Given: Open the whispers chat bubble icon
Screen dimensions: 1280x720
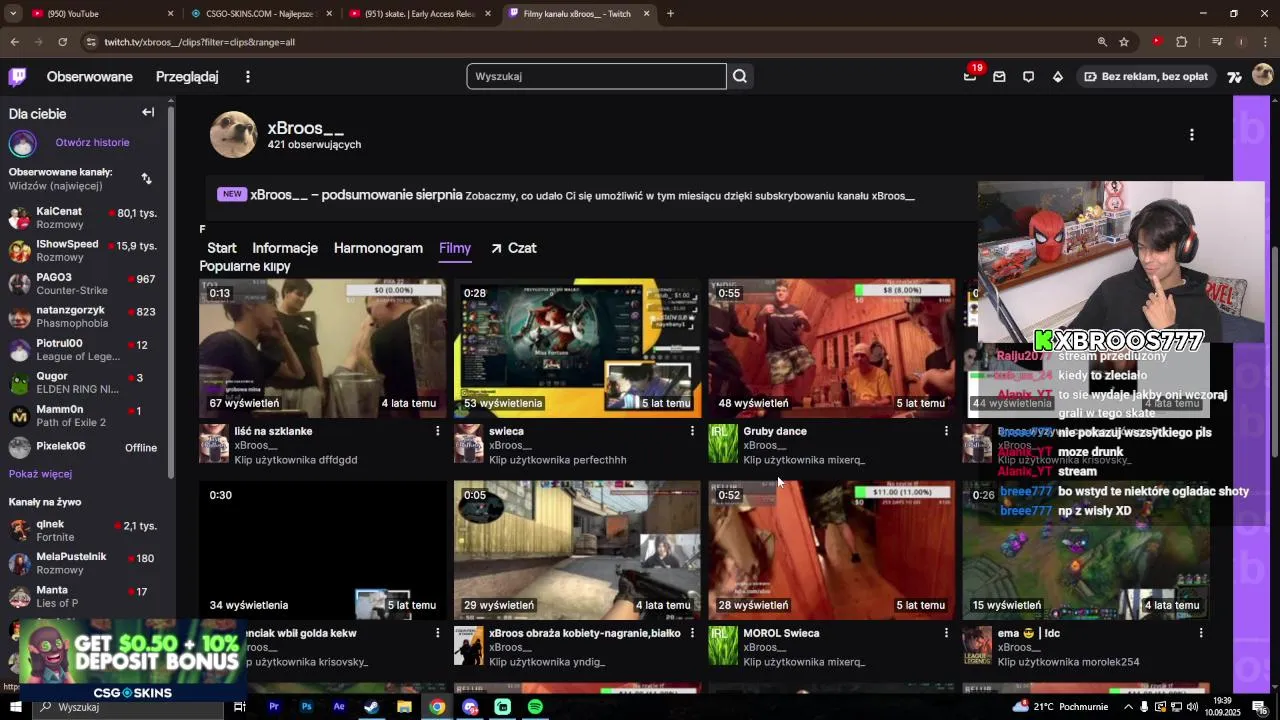Looking at the screenshot, I should coord(1028,76).
